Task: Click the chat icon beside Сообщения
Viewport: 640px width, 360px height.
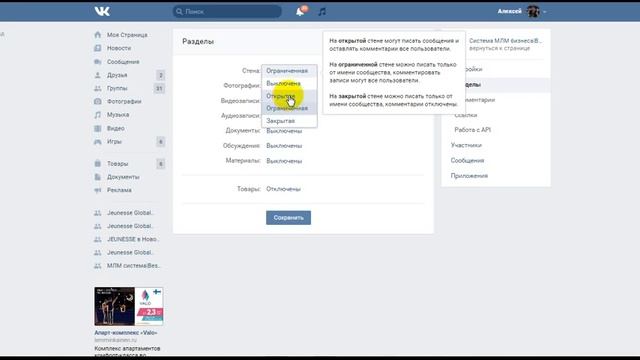Action: (x=98, y=62)
